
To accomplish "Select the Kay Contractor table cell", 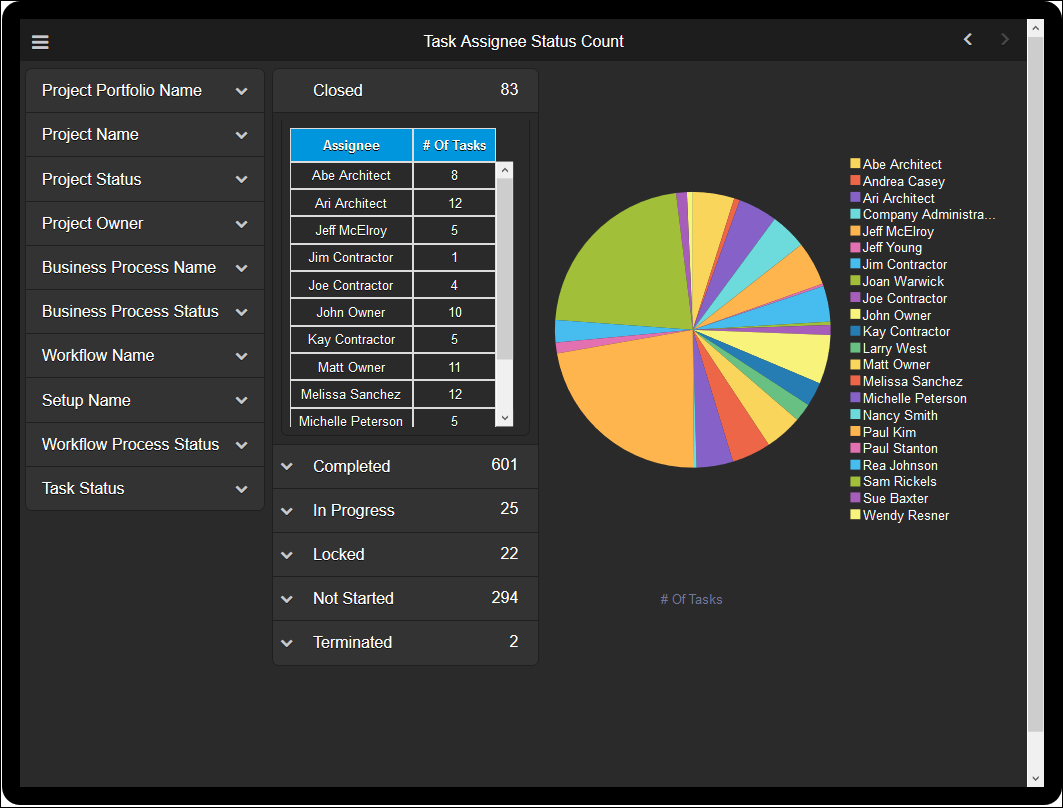I will tap(351, 340).
